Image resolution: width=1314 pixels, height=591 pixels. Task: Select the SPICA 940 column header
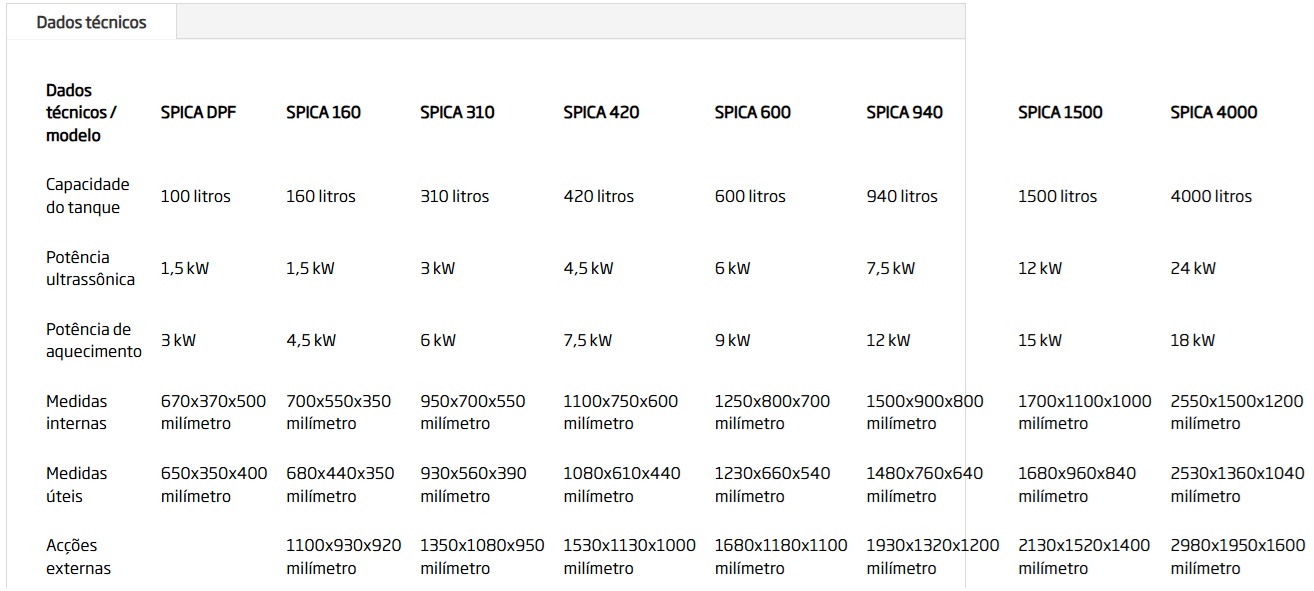904,113
